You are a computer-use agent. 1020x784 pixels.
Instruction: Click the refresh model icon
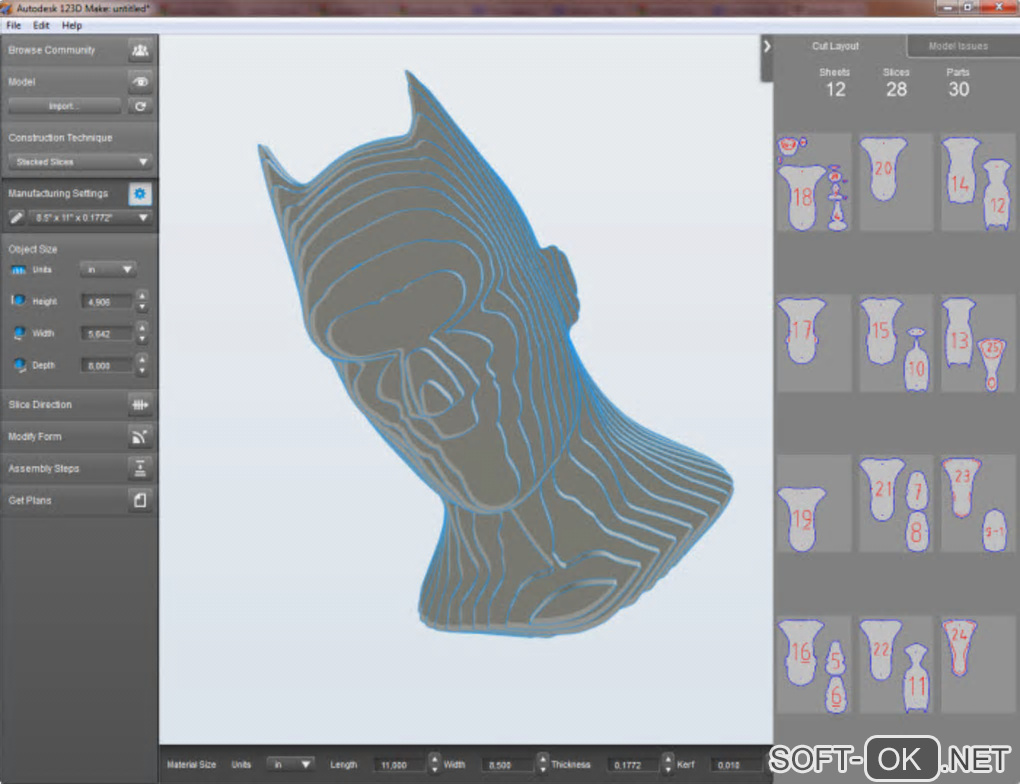pyautogui.click(x=140, y=106)
